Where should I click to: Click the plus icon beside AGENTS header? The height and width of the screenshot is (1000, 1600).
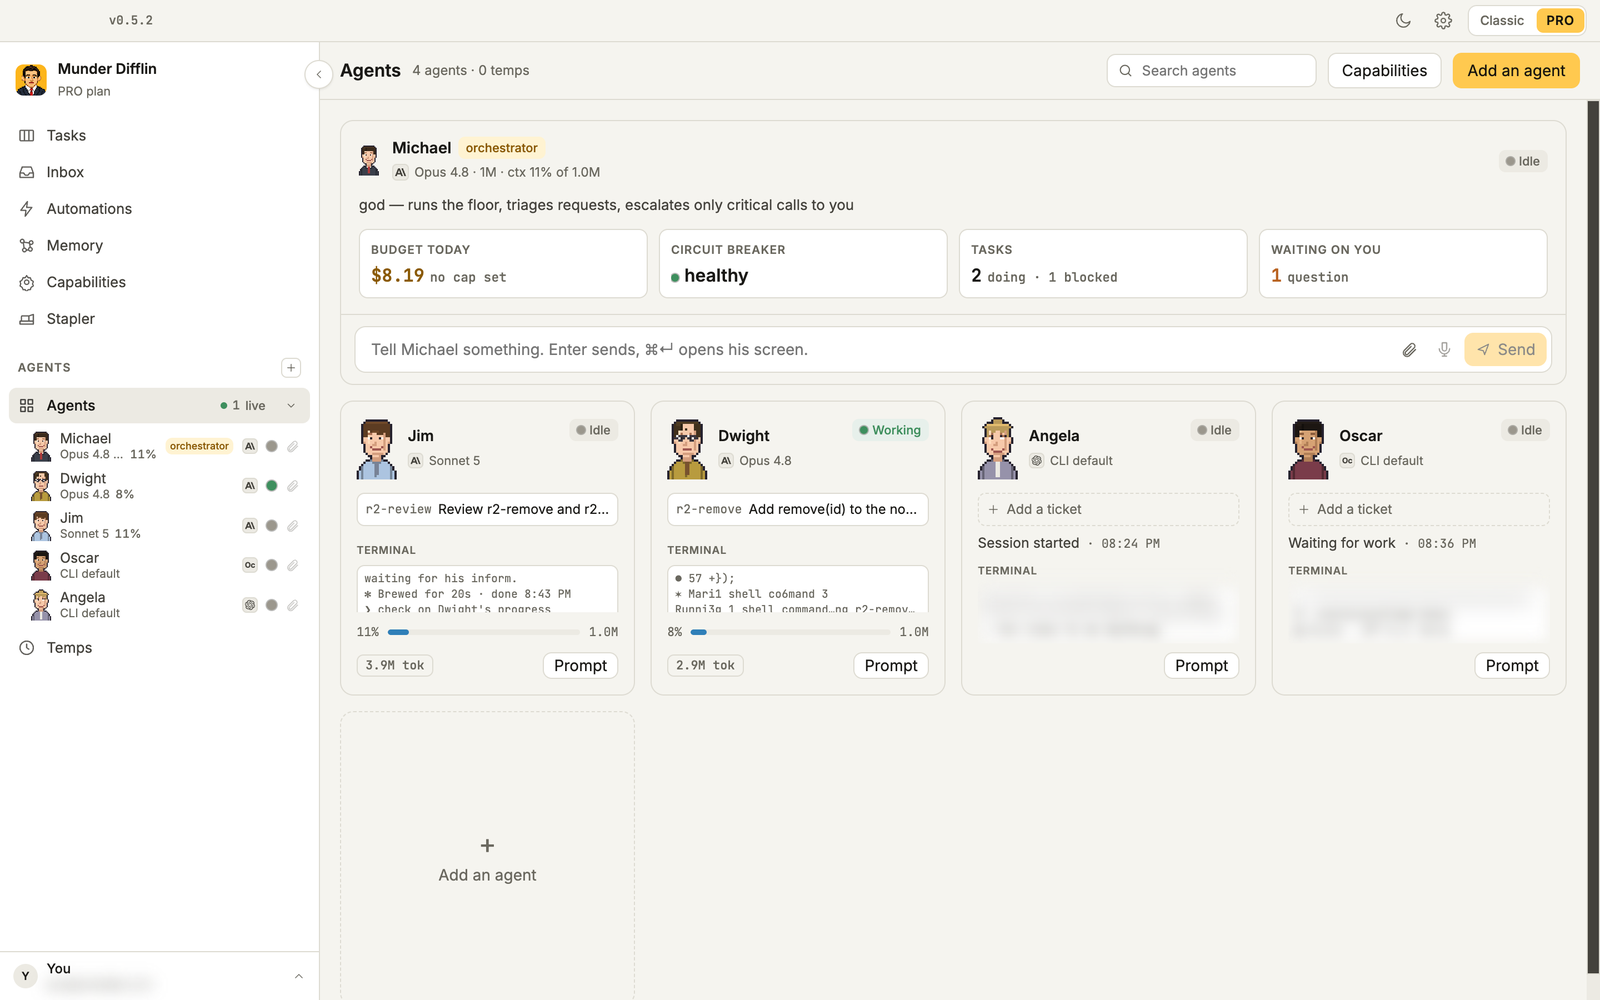point(291,368)
